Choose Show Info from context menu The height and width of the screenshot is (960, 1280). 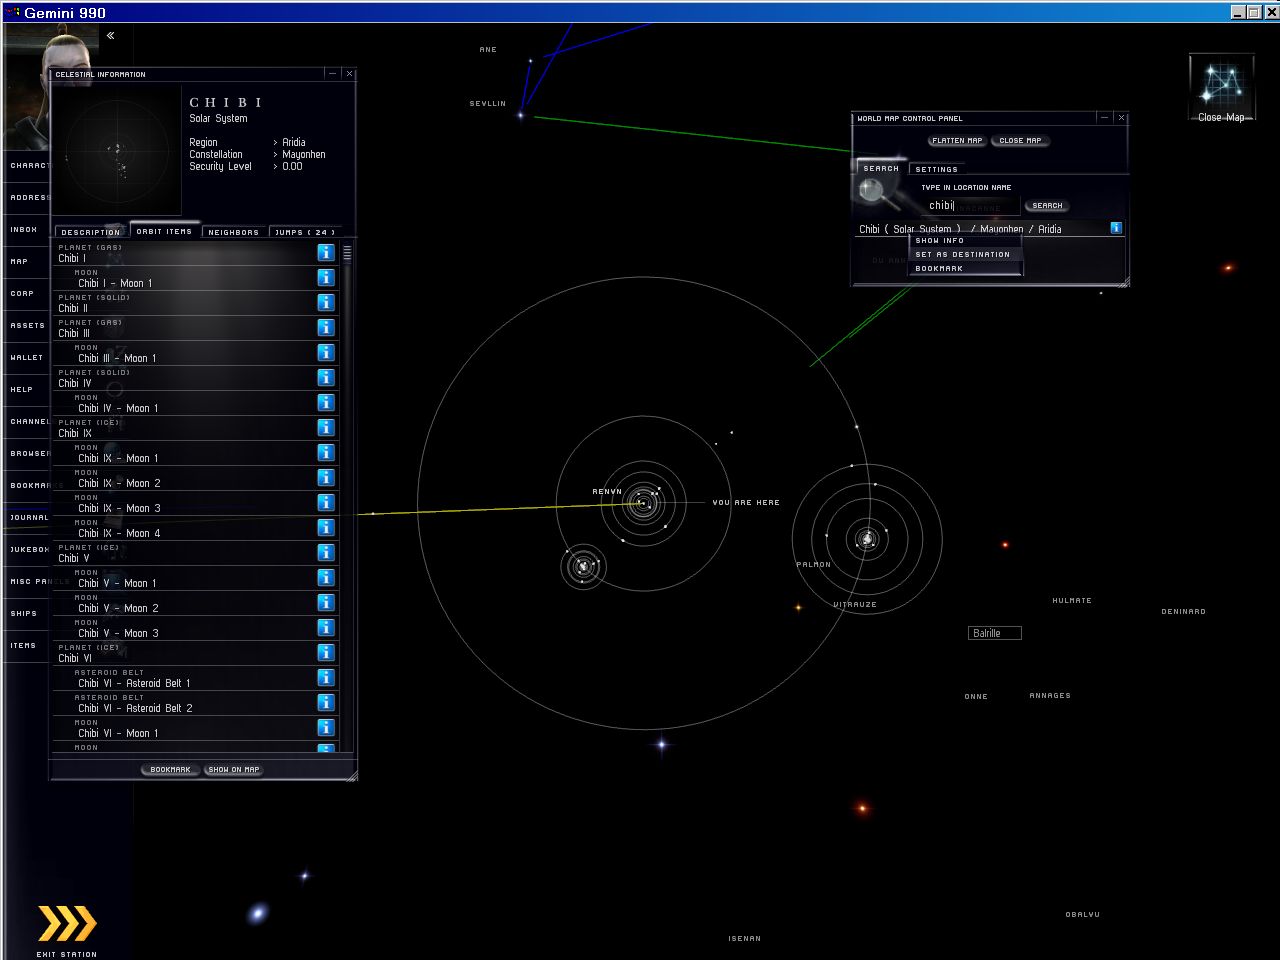pyautogui.click(x=964, y=241)
